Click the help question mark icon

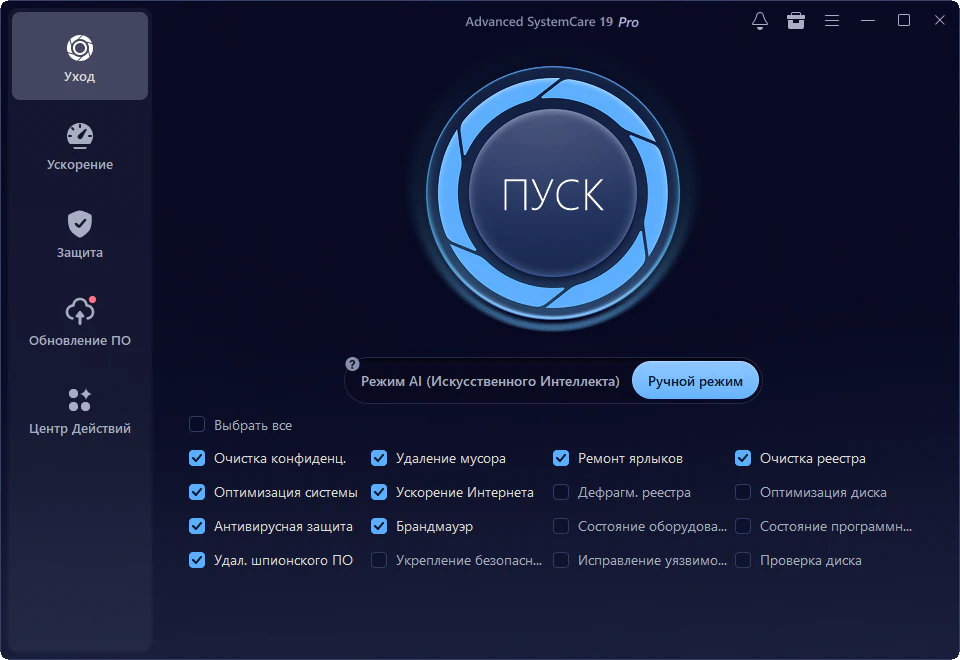pyautogui.click(x=352, y=364)
